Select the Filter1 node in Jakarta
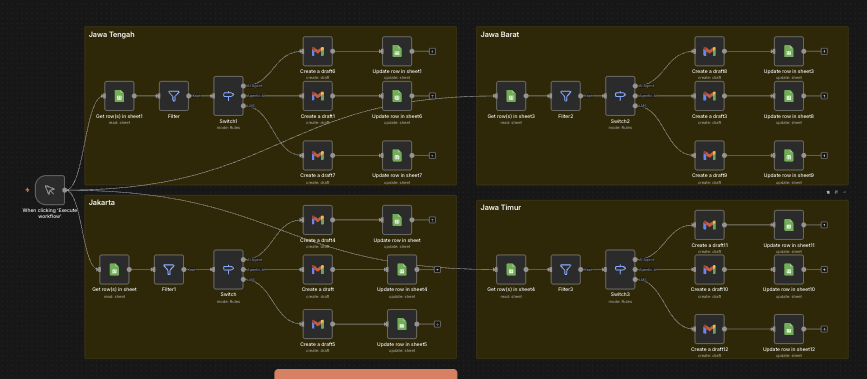This screenshot has width=867, height=379. (169, 269)
